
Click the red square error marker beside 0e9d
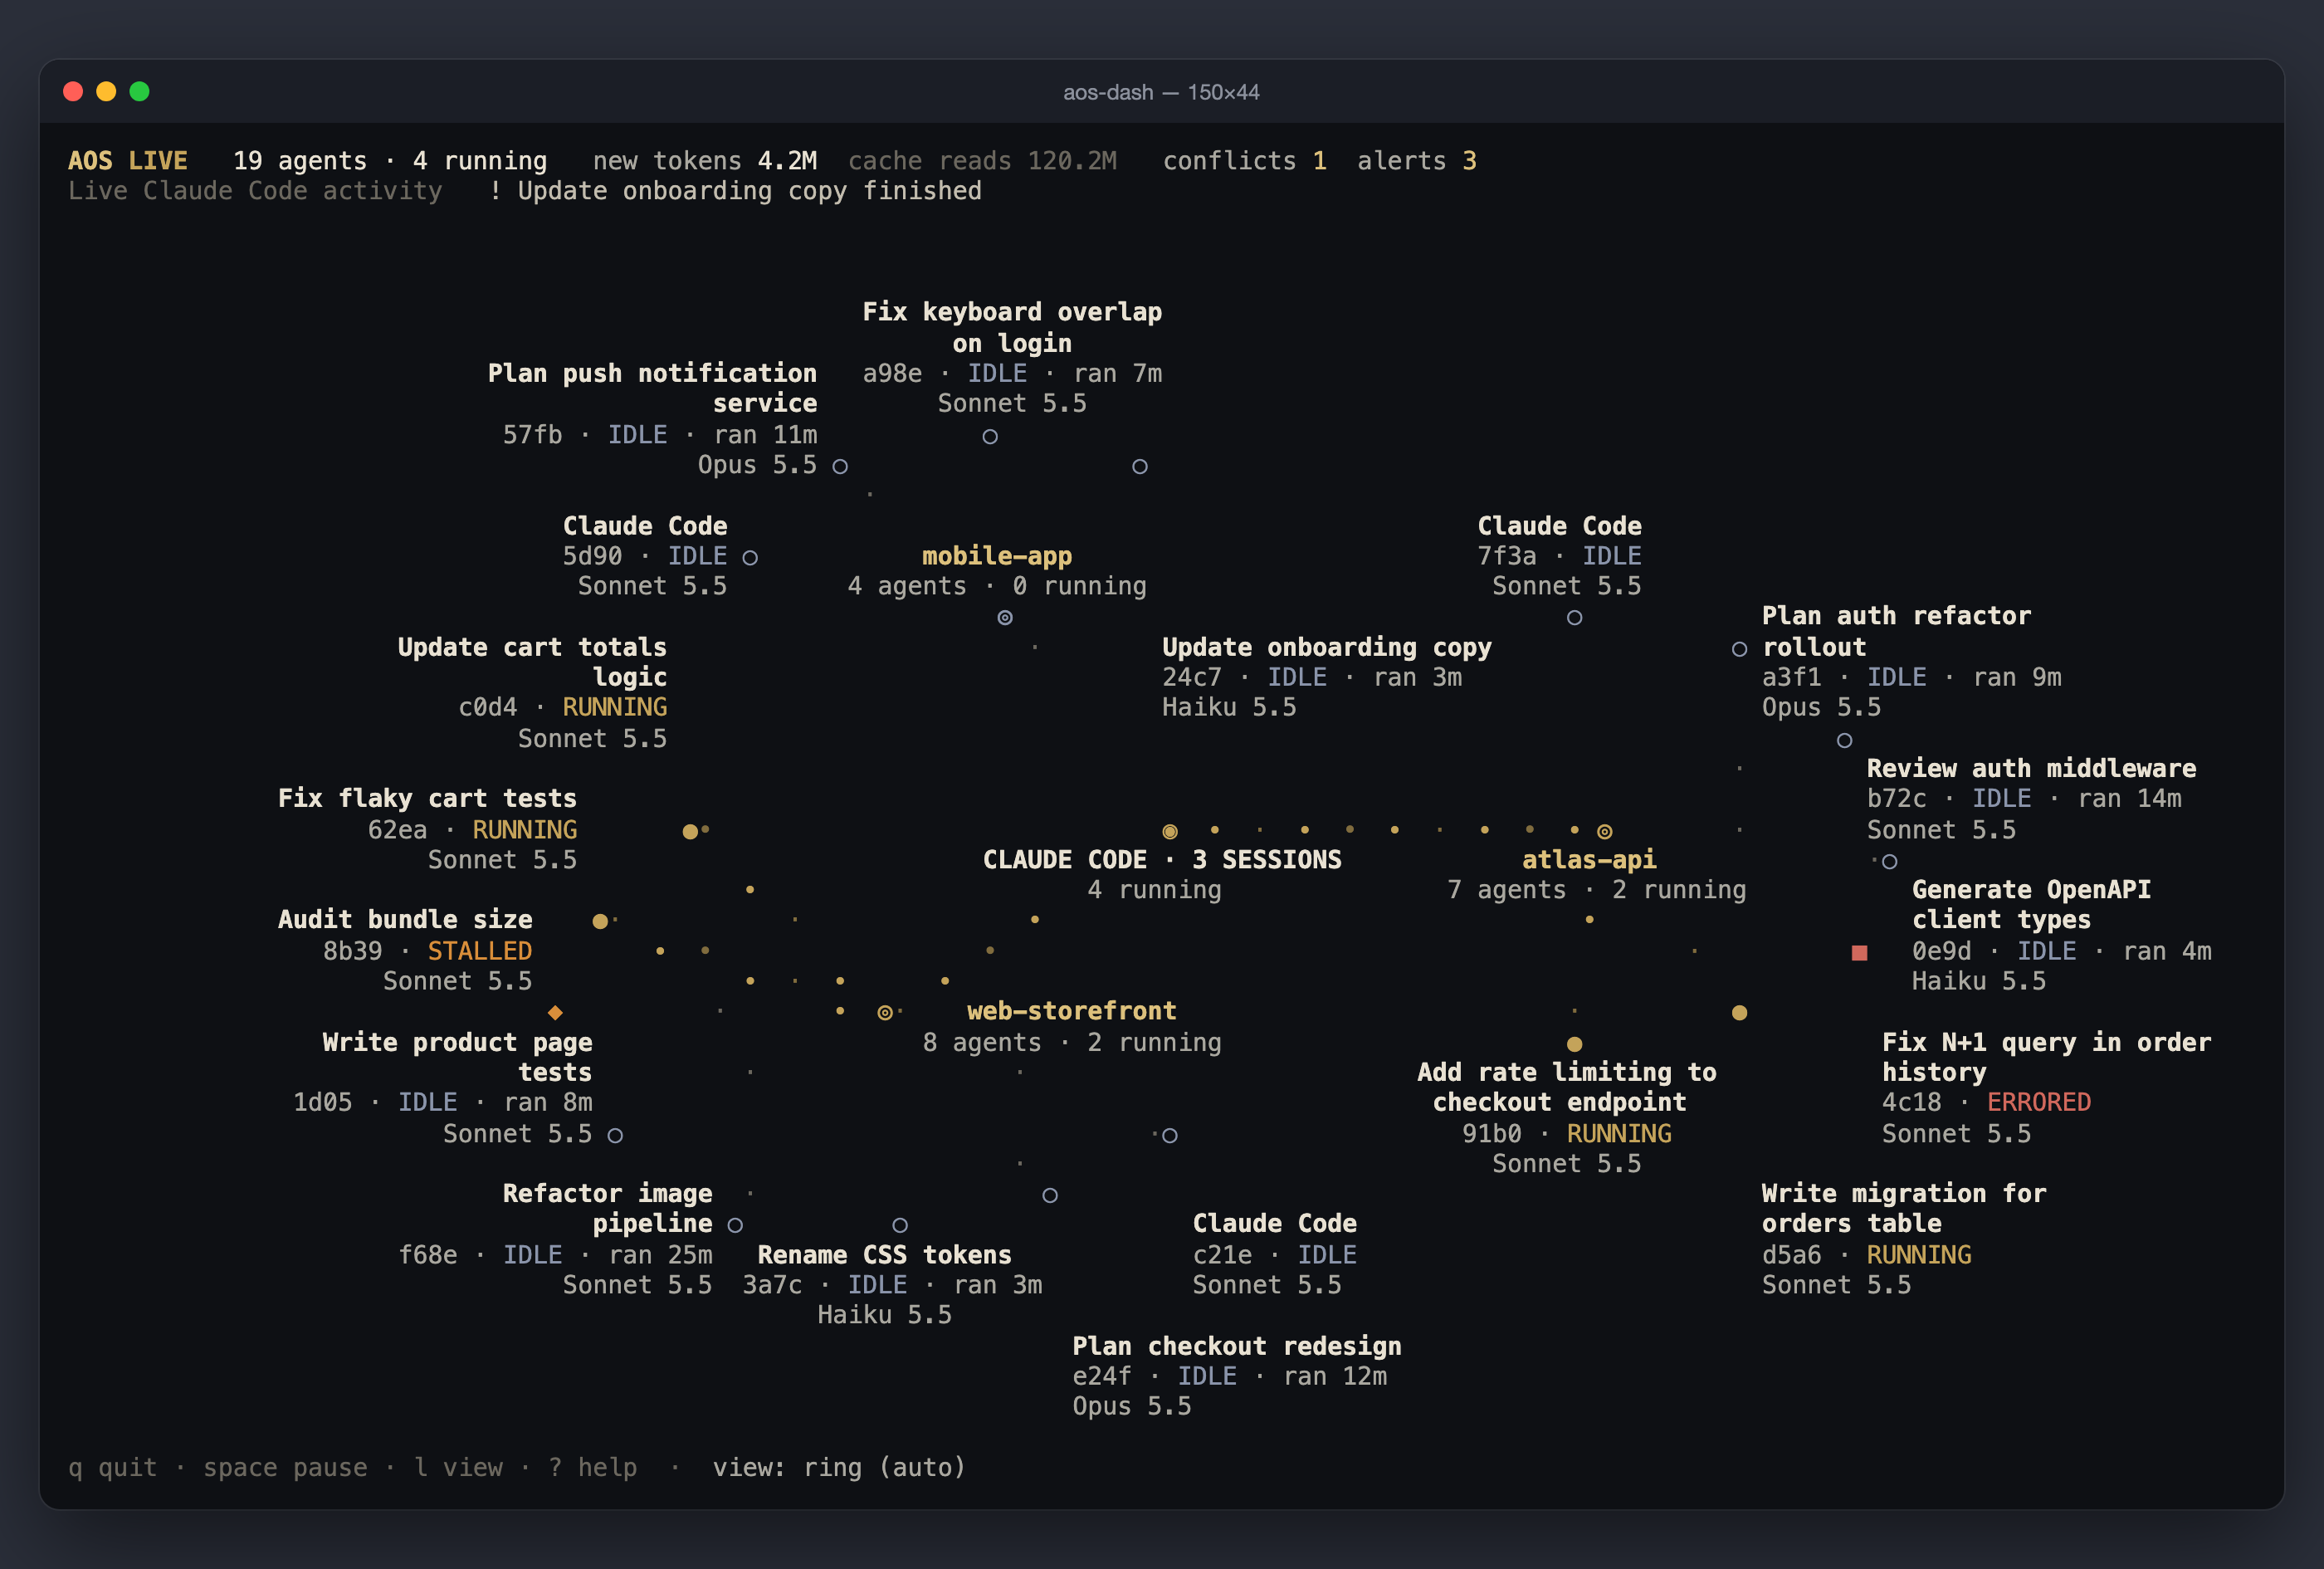(1859, 952)
